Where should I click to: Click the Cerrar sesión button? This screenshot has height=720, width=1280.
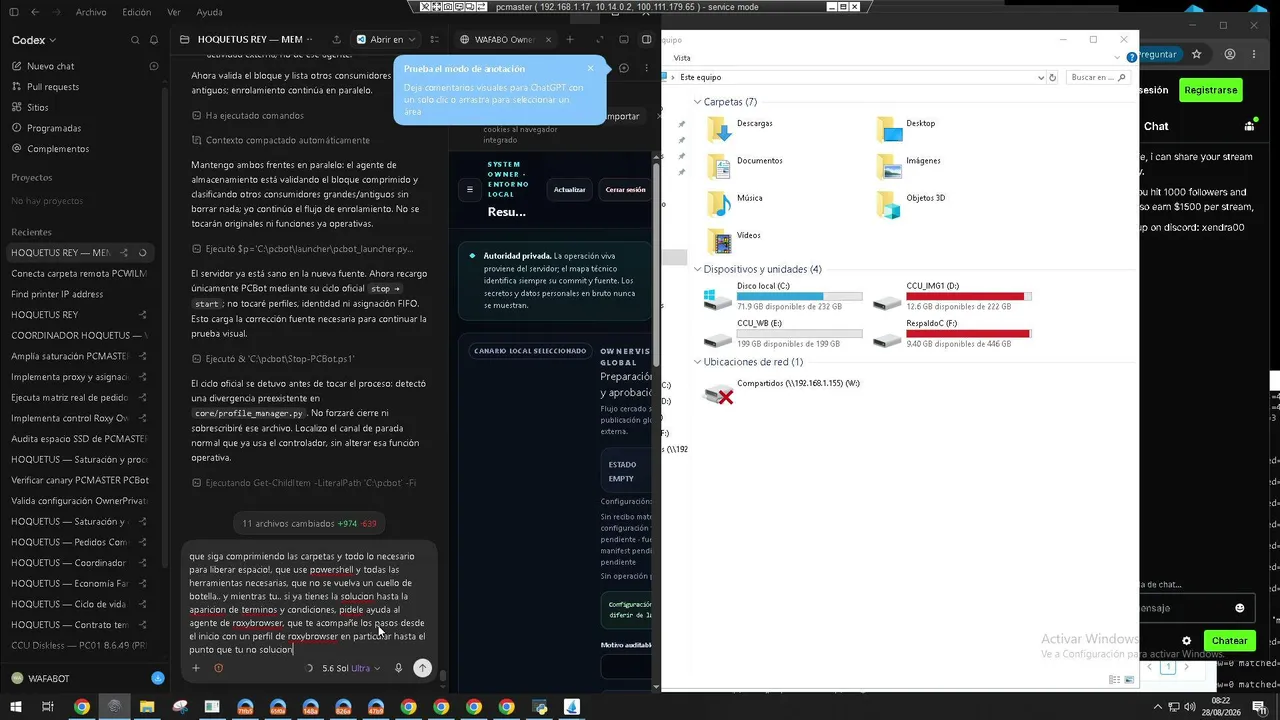[625, 189]
